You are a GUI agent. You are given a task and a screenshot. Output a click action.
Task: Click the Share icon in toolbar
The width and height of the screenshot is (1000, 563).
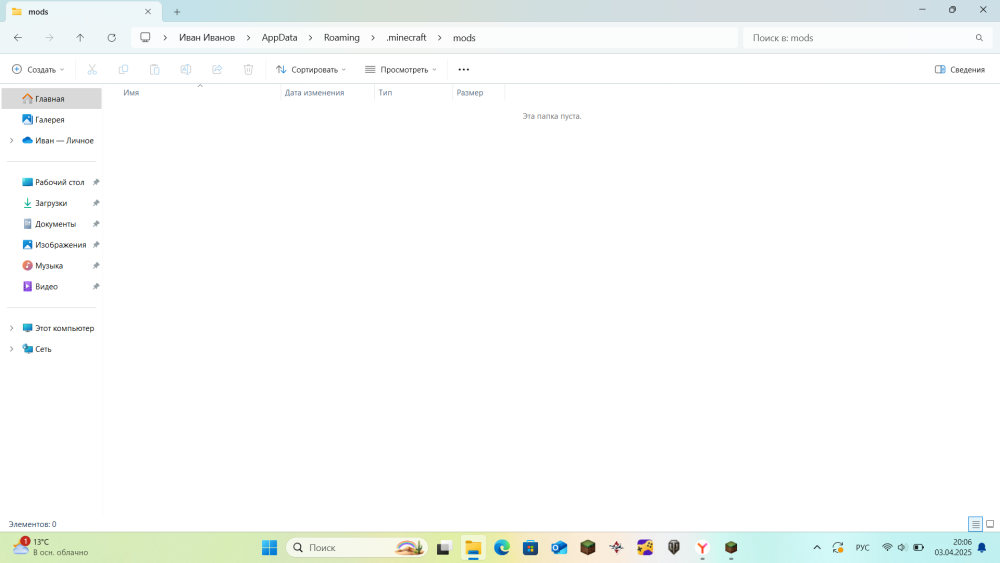(x=217, y=69)
